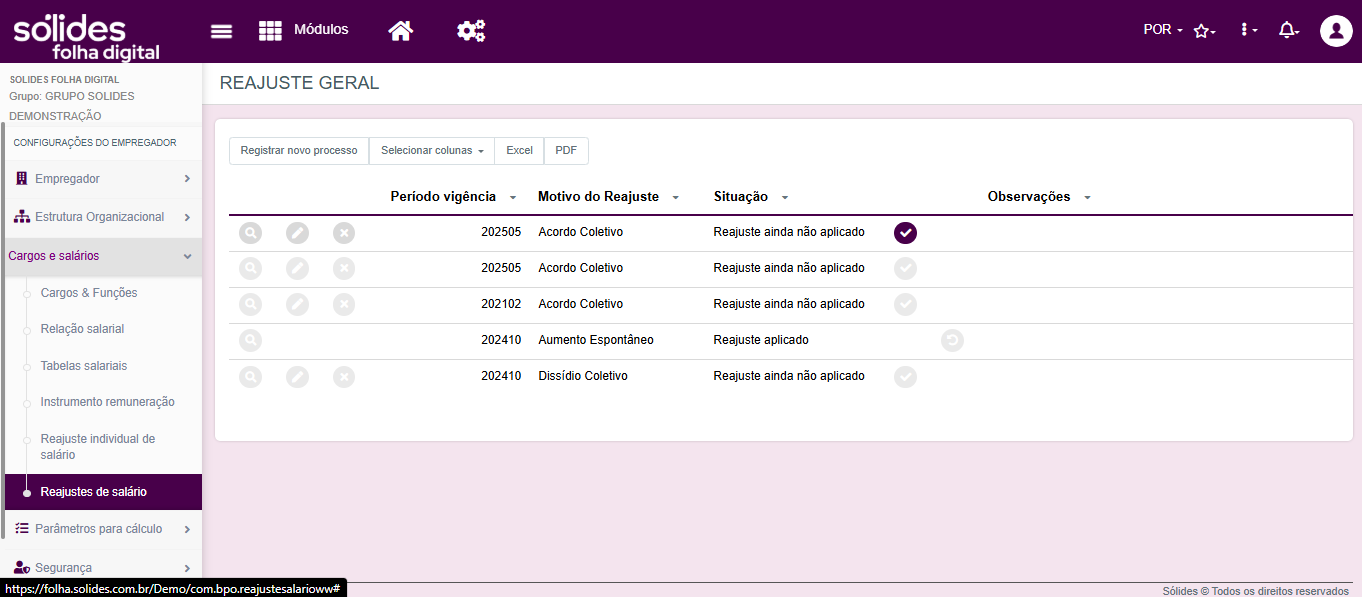Click the Aumento Espontâneo reason cell
The height and width of the screenshot is (597, 1362).
(x=596, y=340)
